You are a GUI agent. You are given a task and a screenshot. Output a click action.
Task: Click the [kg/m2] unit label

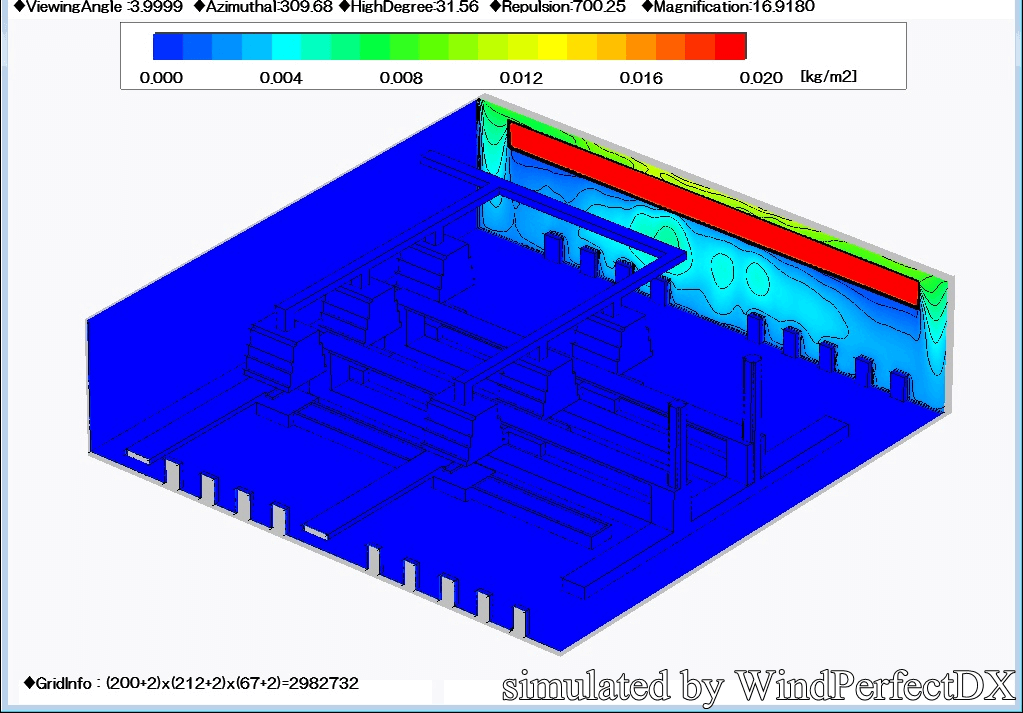pos(828,77)
